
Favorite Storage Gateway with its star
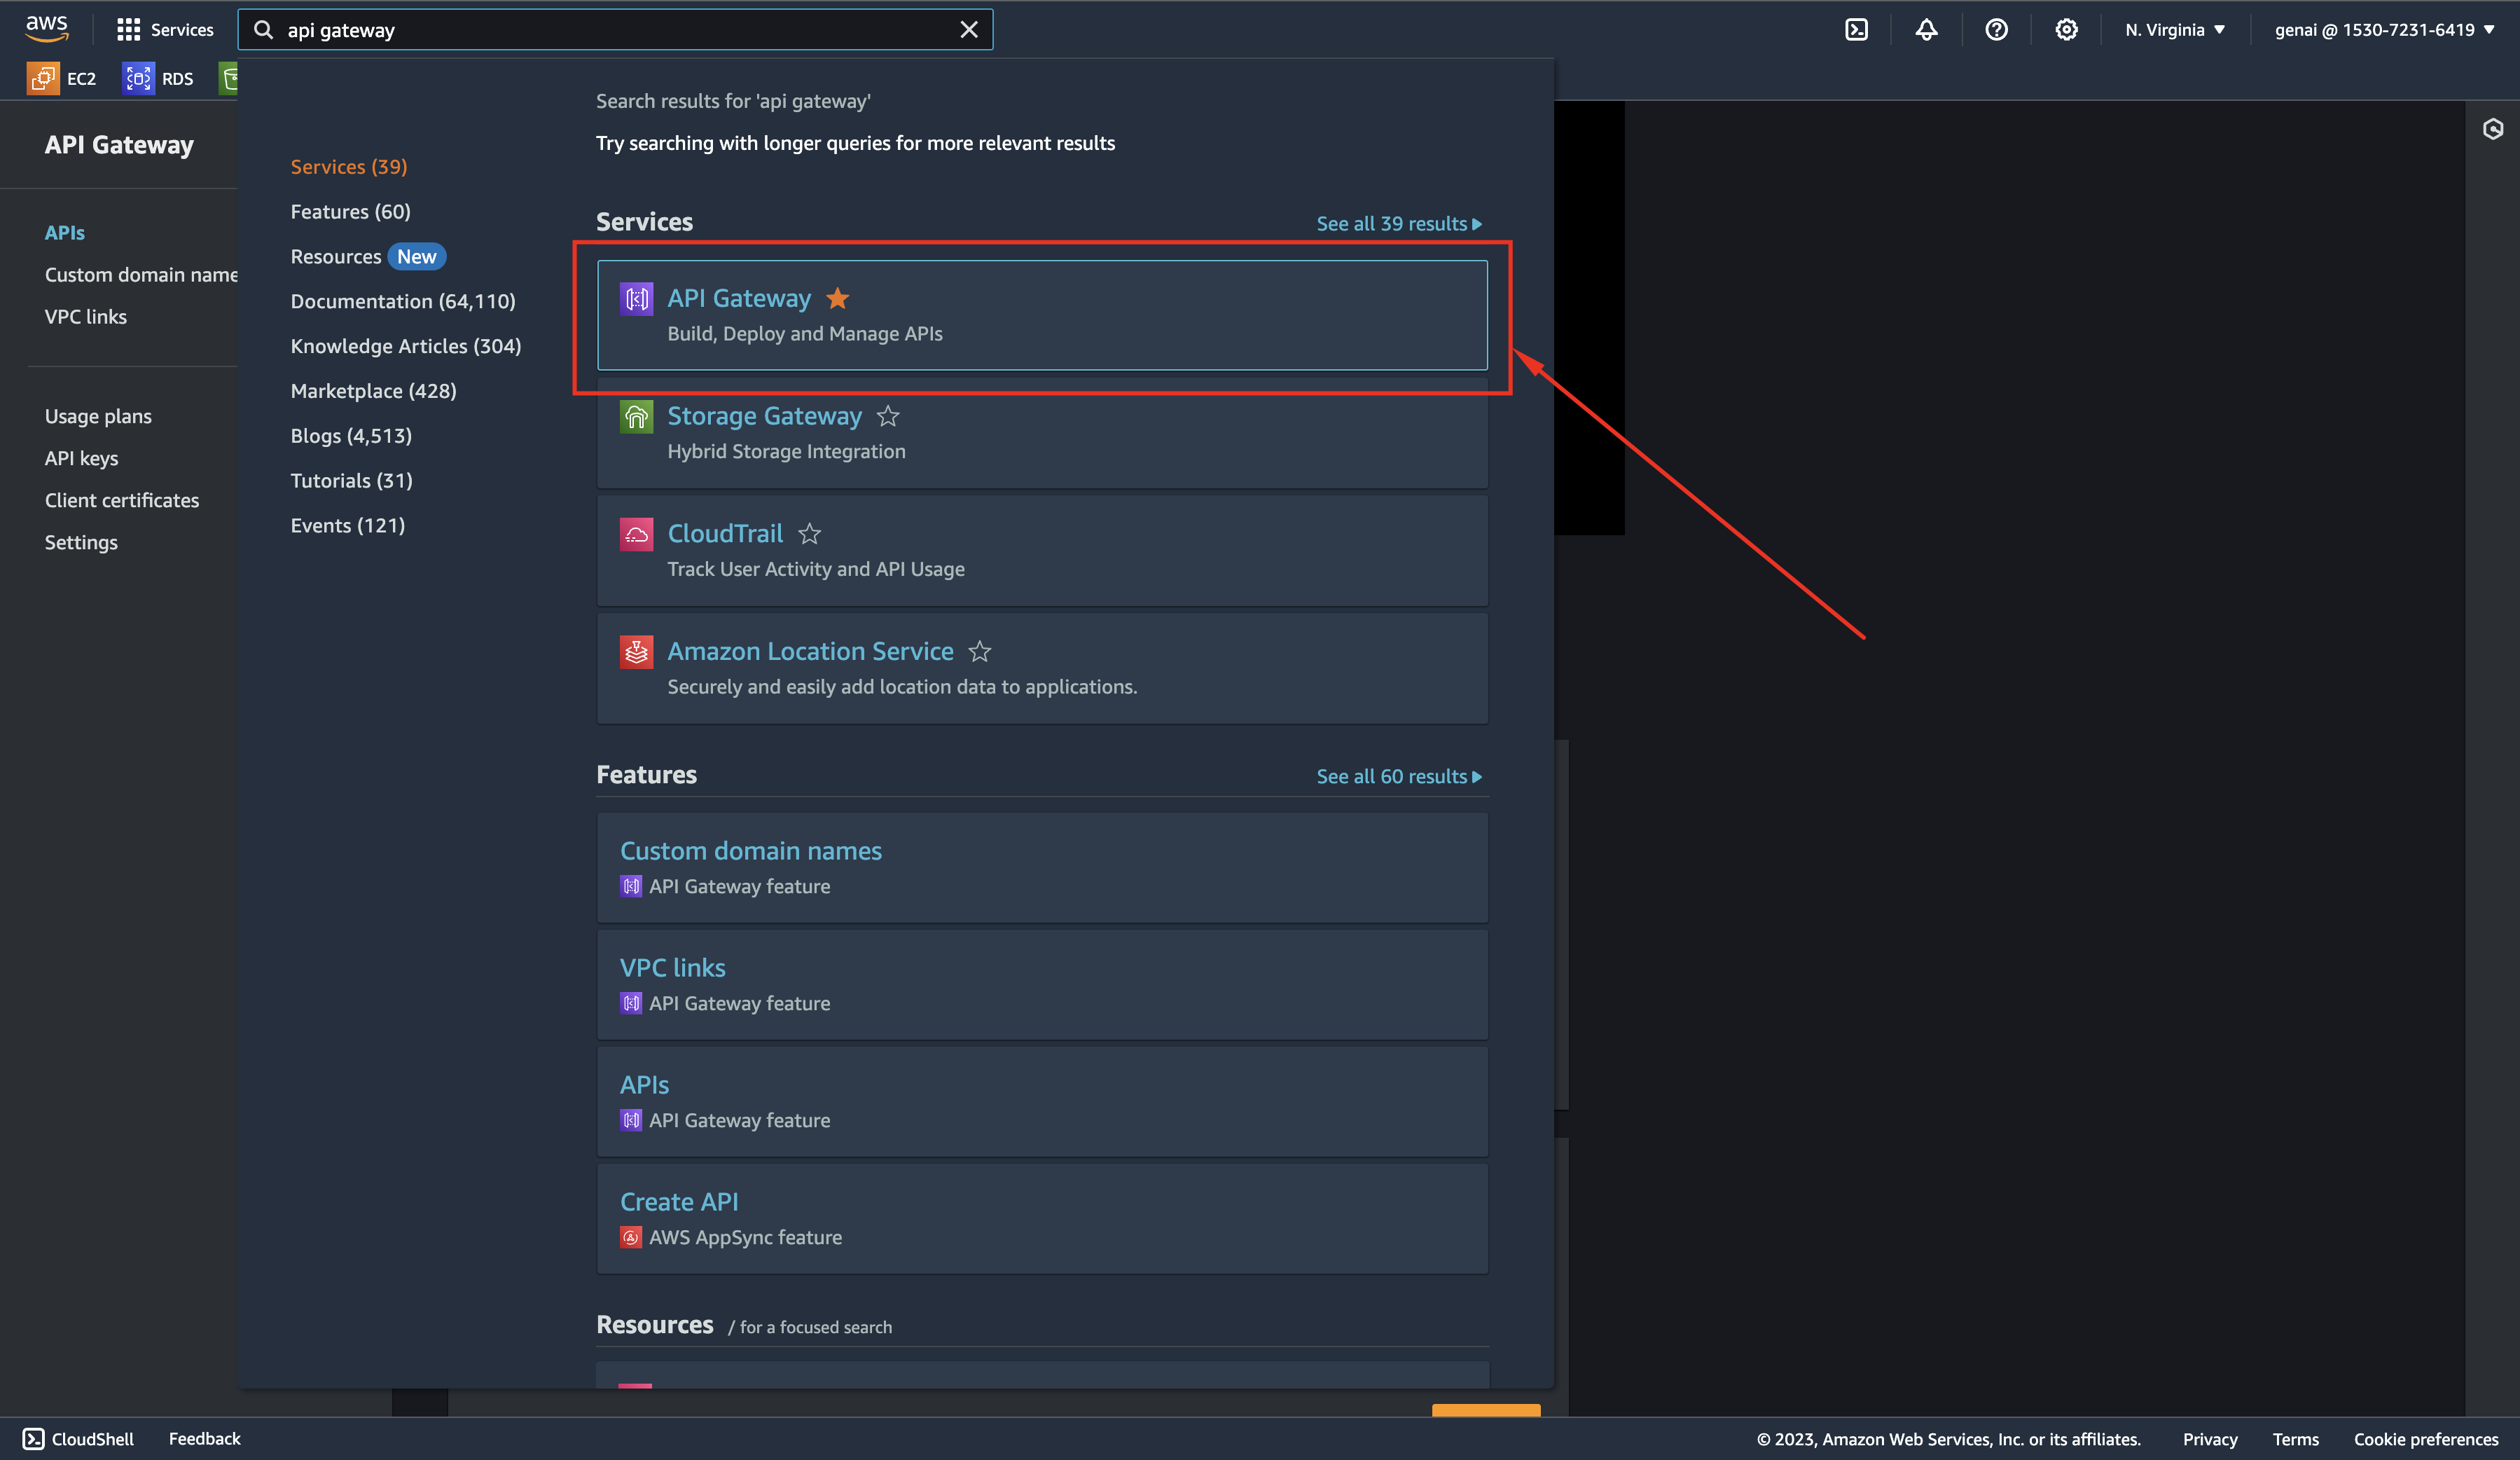pyautogui.click(x=887, y=416)
